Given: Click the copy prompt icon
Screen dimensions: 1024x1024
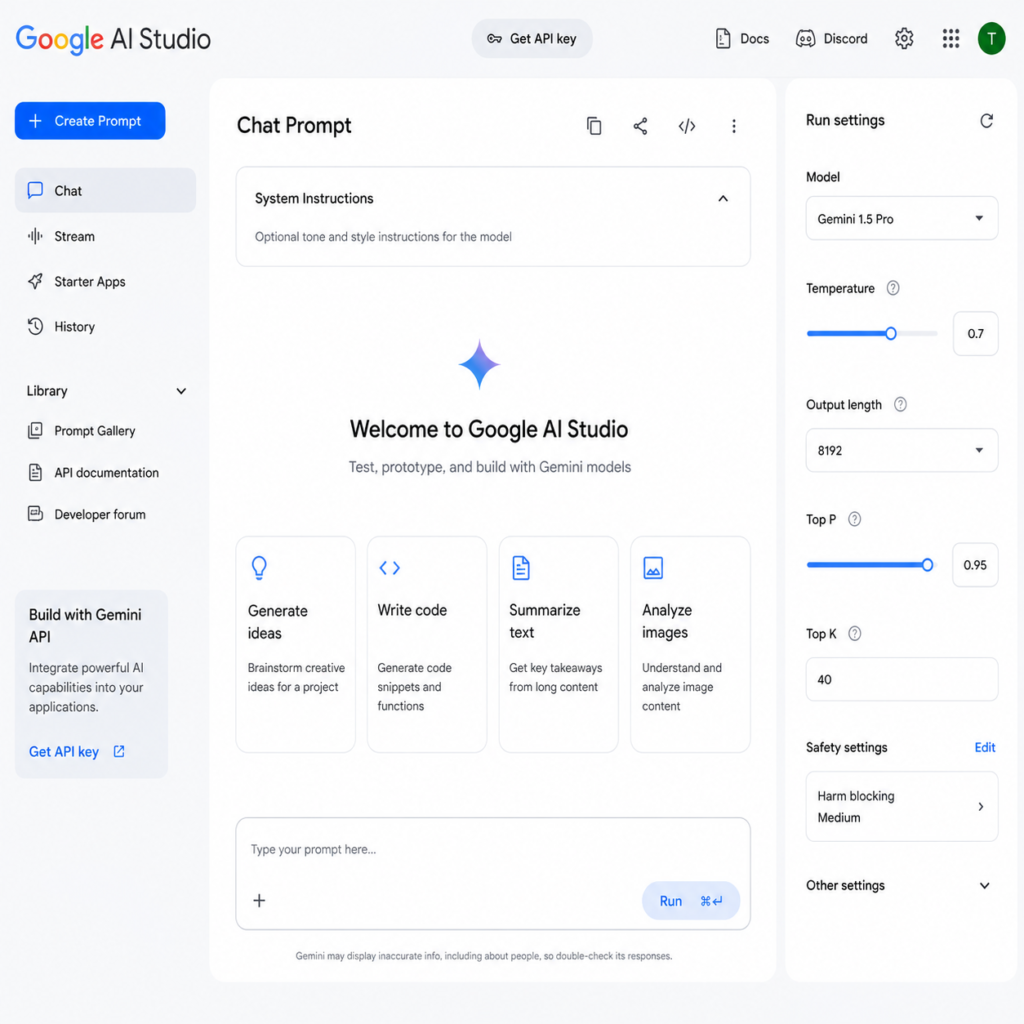Looking at the screenshot, I should coord(594,125).
